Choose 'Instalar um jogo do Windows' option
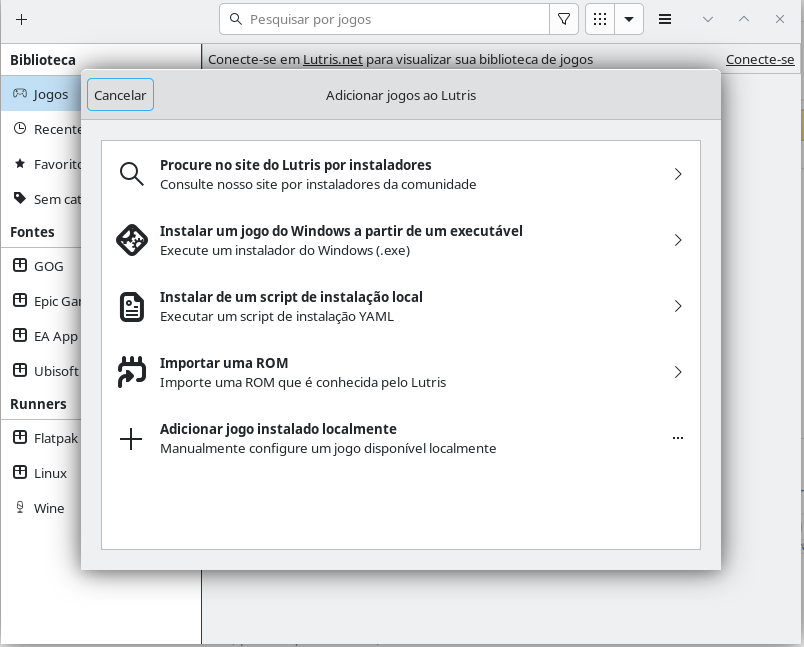804x647 pixels. point(401,240)
